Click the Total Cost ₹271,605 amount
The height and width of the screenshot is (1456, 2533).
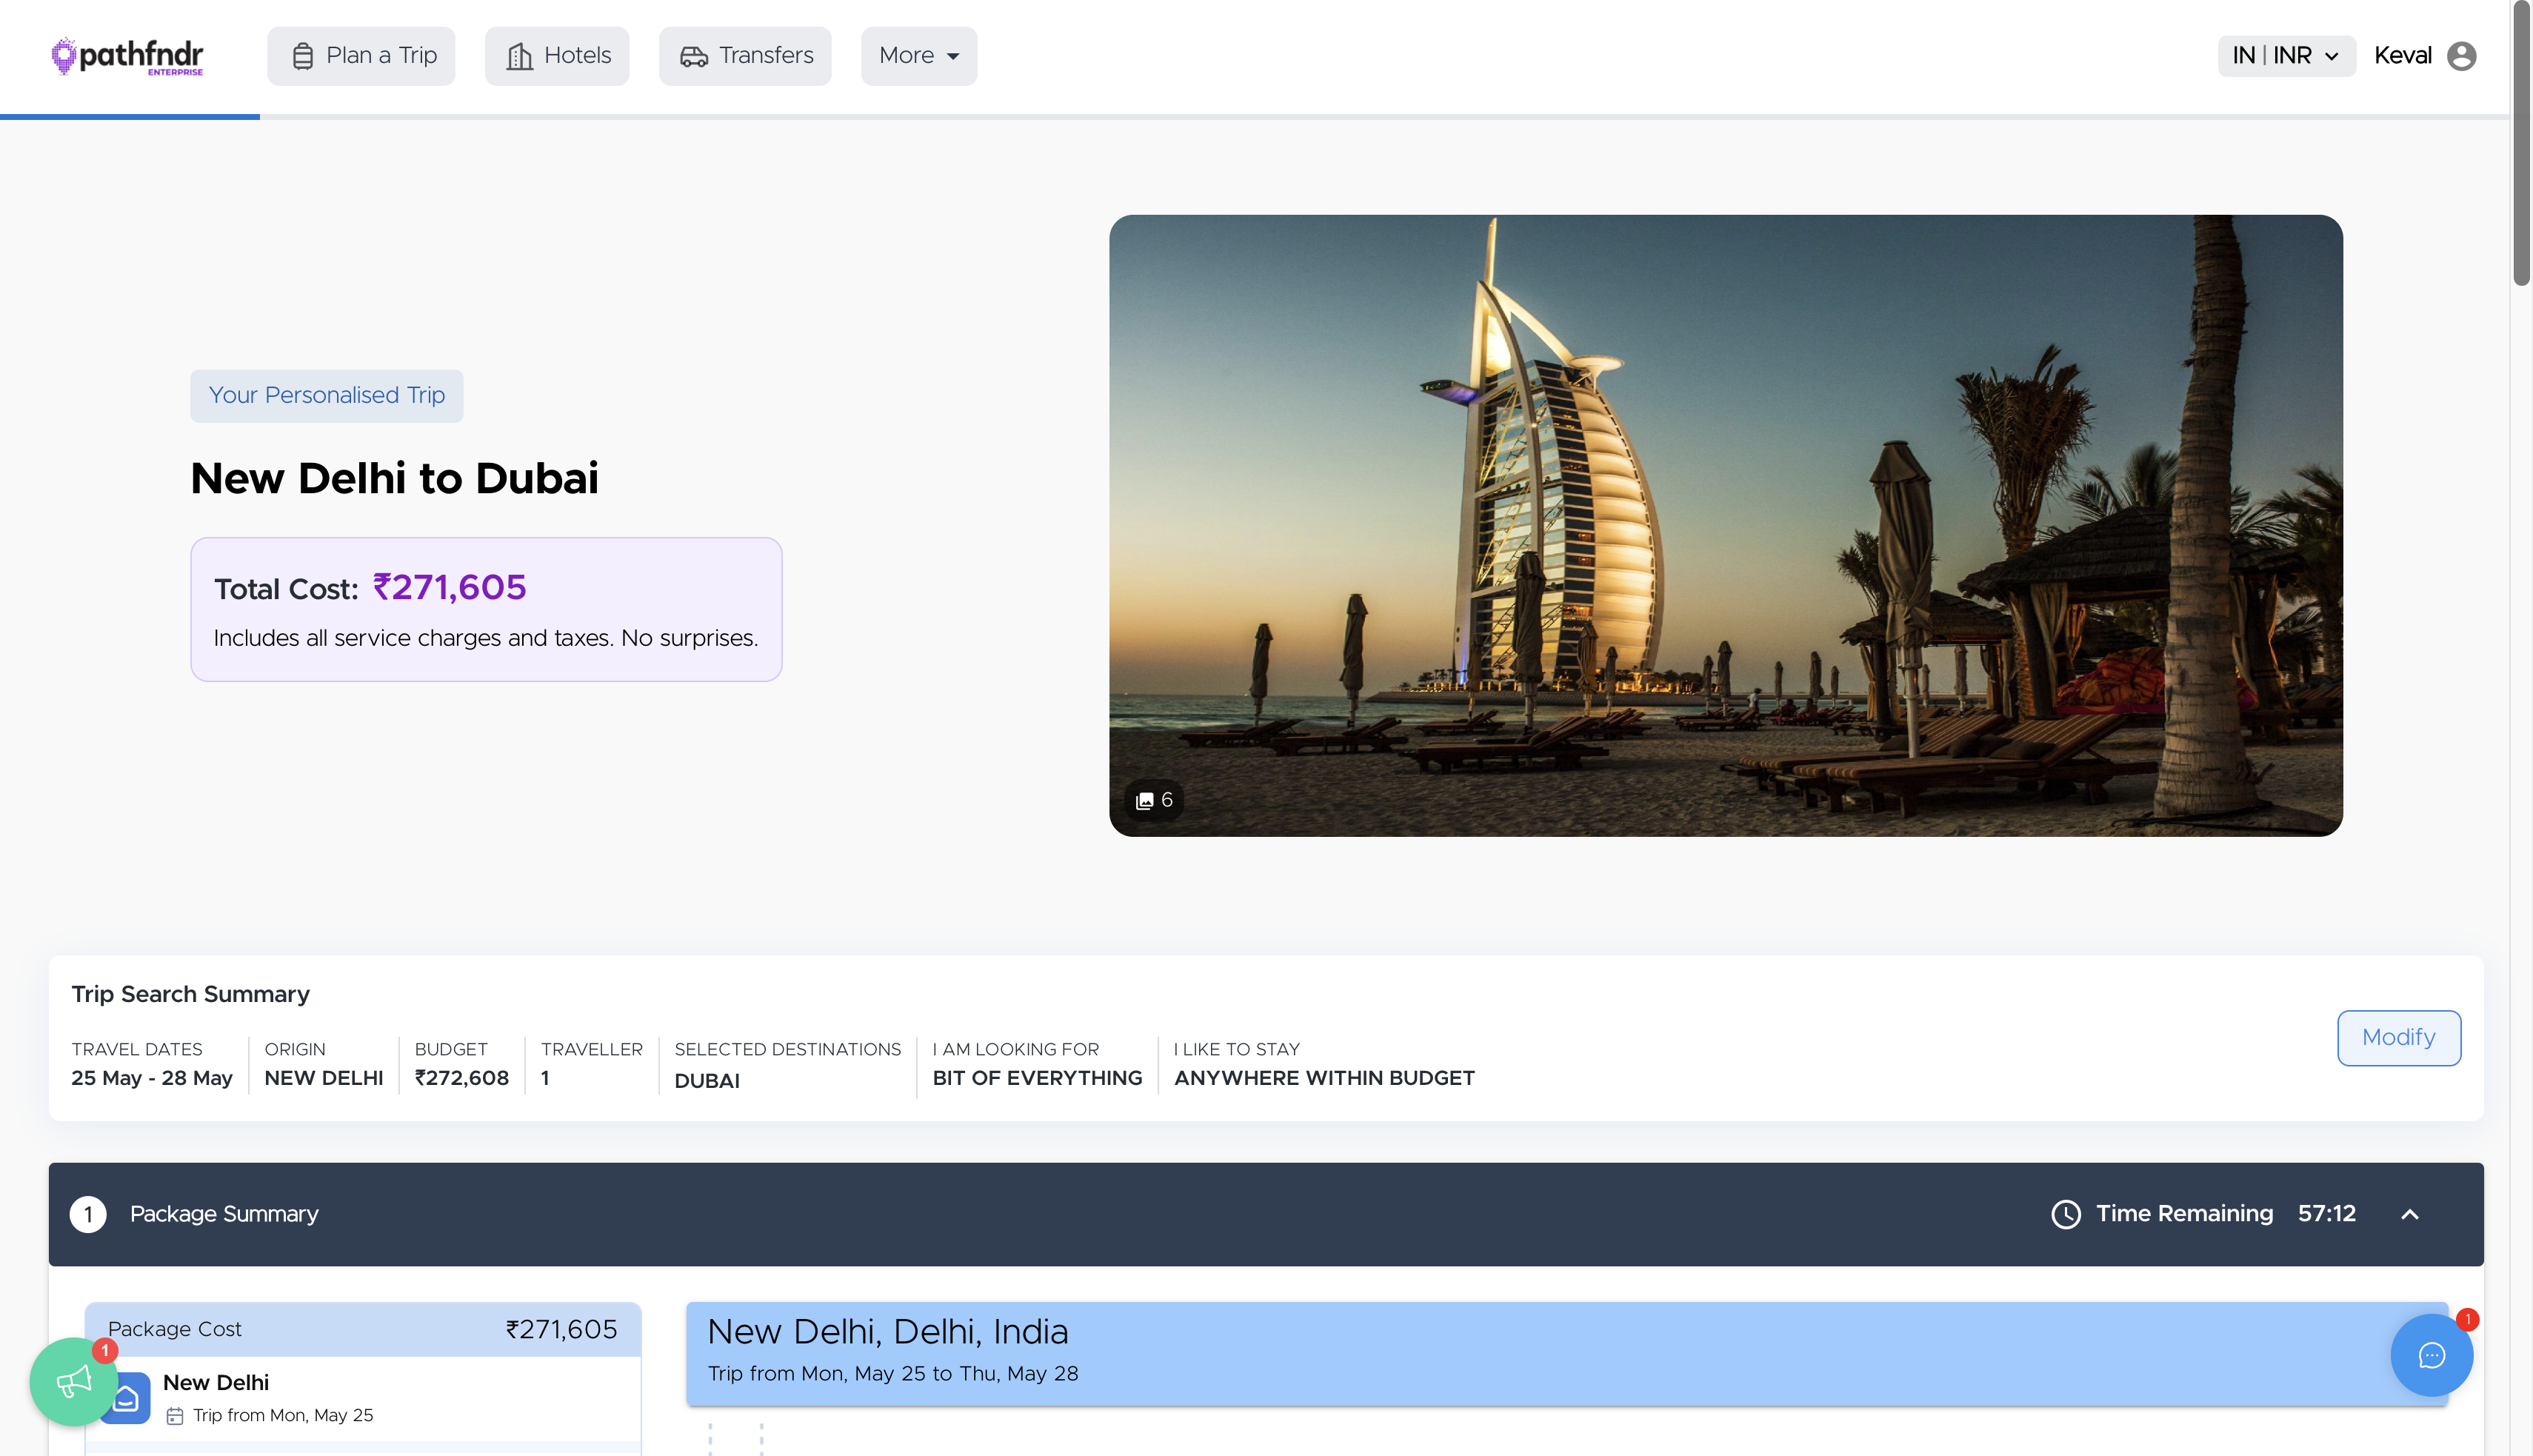click(449, 587)
